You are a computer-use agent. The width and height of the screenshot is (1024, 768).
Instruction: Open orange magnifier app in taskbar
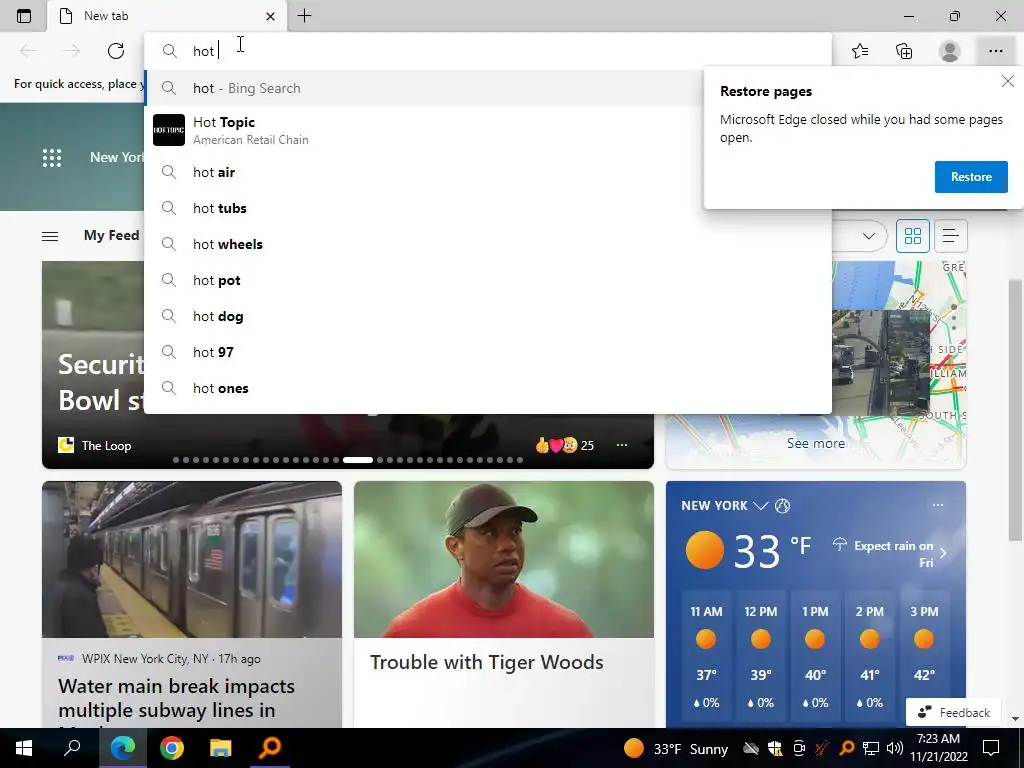269,748
